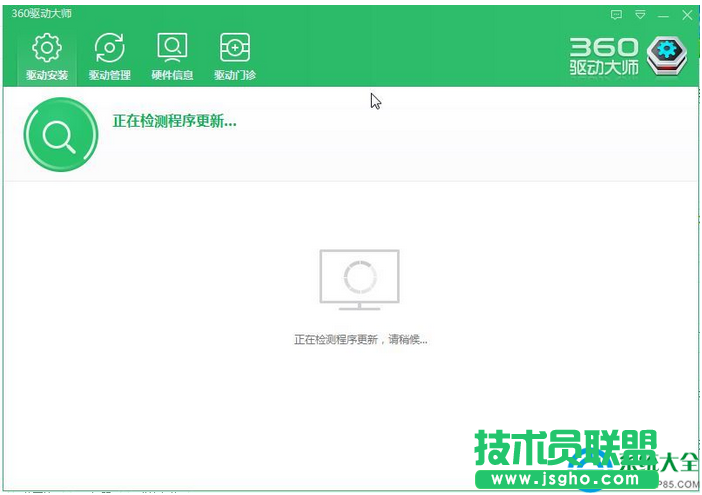Click the monitor loading spinner icon
This screenshot has width=702, height=495.
[360, 280]
